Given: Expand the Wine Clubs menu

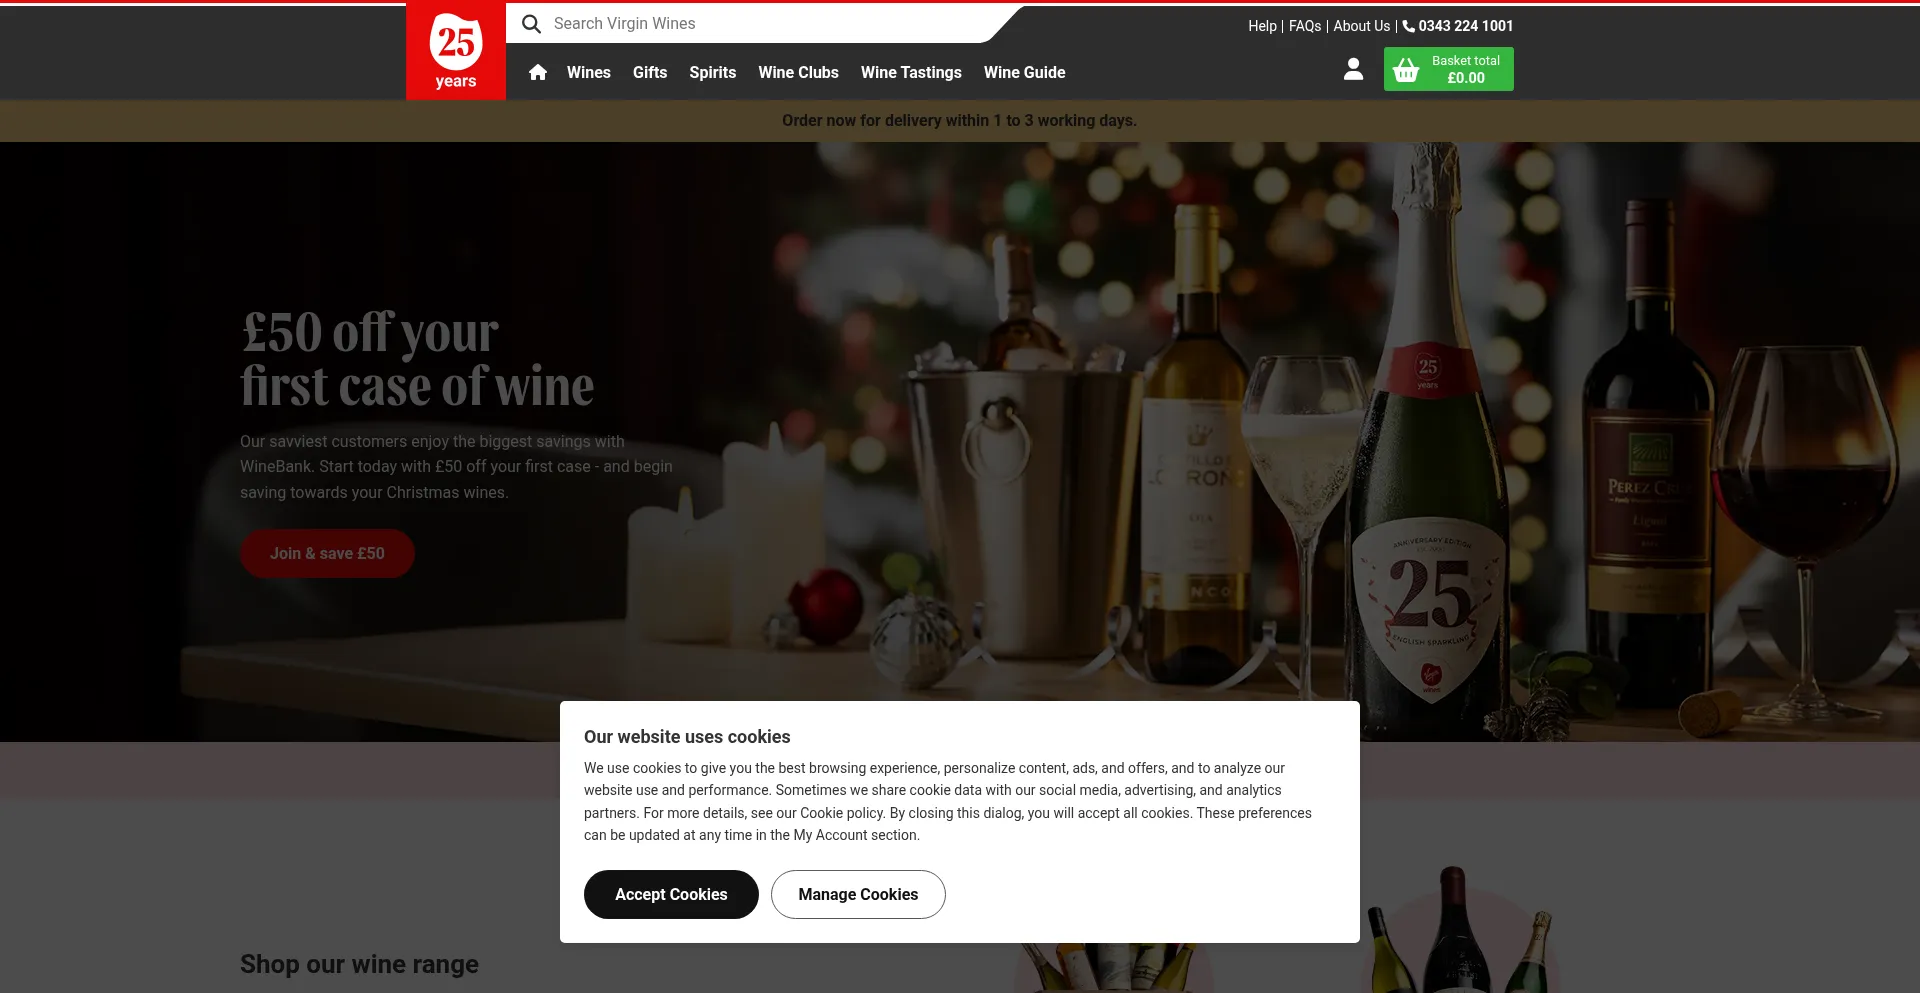Looking at the screenshot, I should [x=798, y=72].
